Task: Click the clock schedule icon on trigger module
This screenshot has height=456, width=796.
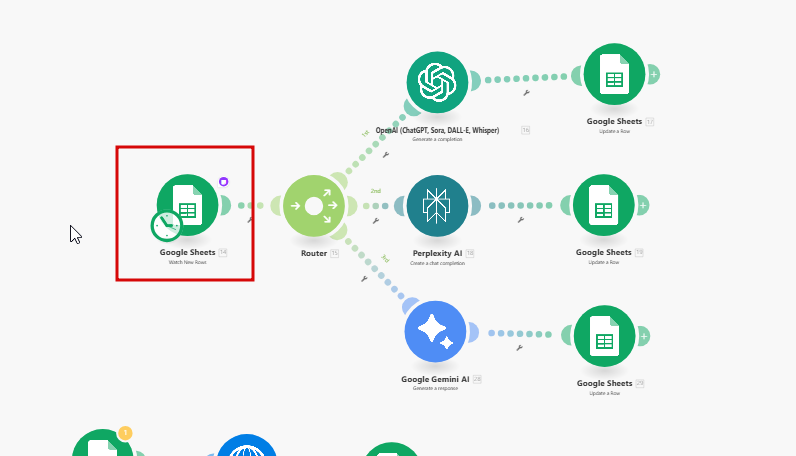Action: coord(167,225)
